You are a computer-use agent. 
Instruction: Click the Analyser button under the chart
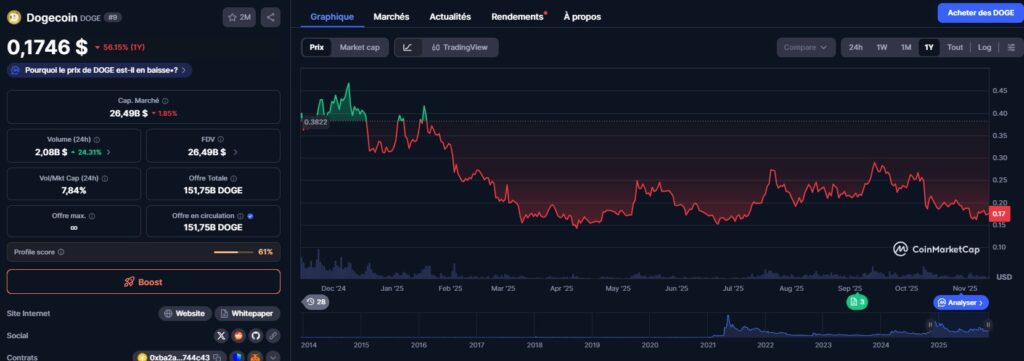pos(961,302)
